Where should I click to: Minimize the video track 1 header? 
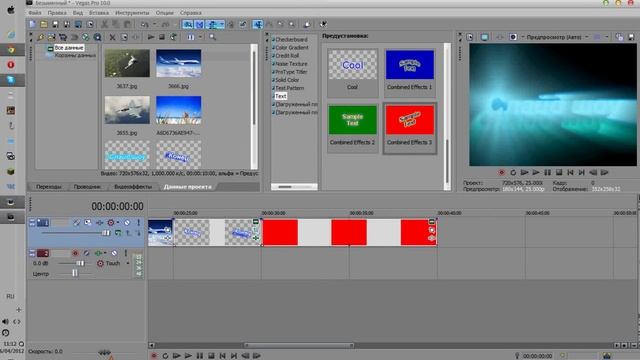click(32, 222)
